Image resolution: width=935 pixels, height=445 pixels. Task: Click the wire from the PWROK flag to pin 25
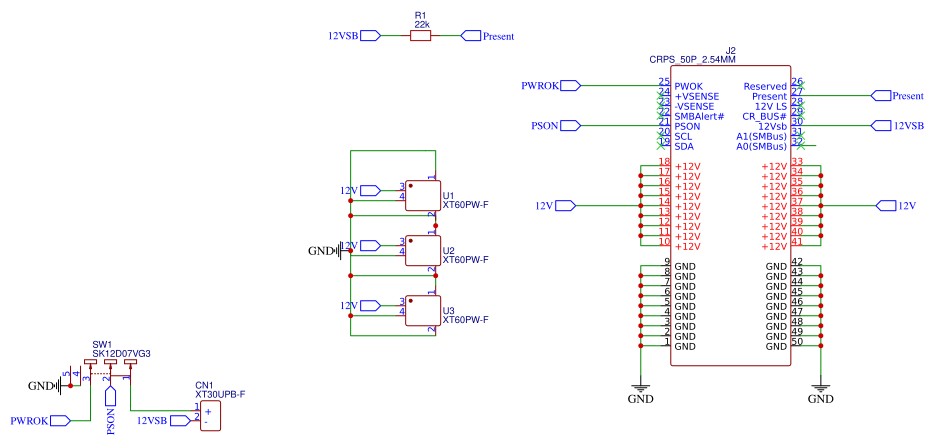click(x=620, y=85)
